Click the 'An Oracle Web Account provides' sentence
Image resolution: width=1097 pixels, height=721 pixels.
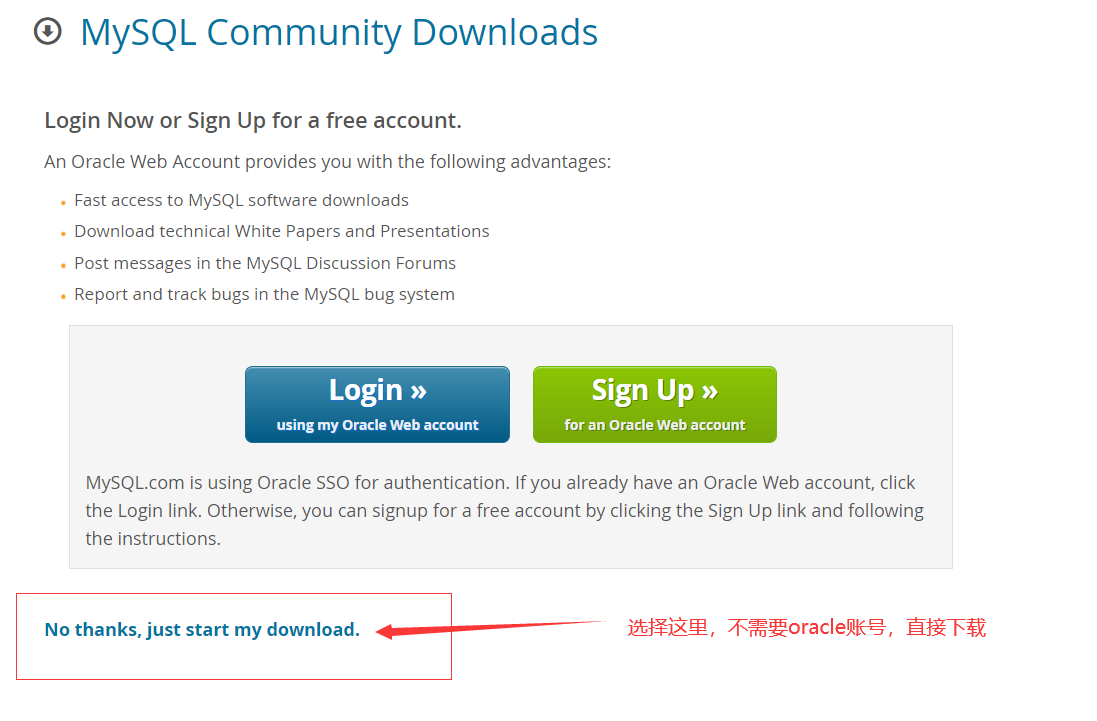click(327, 162)
